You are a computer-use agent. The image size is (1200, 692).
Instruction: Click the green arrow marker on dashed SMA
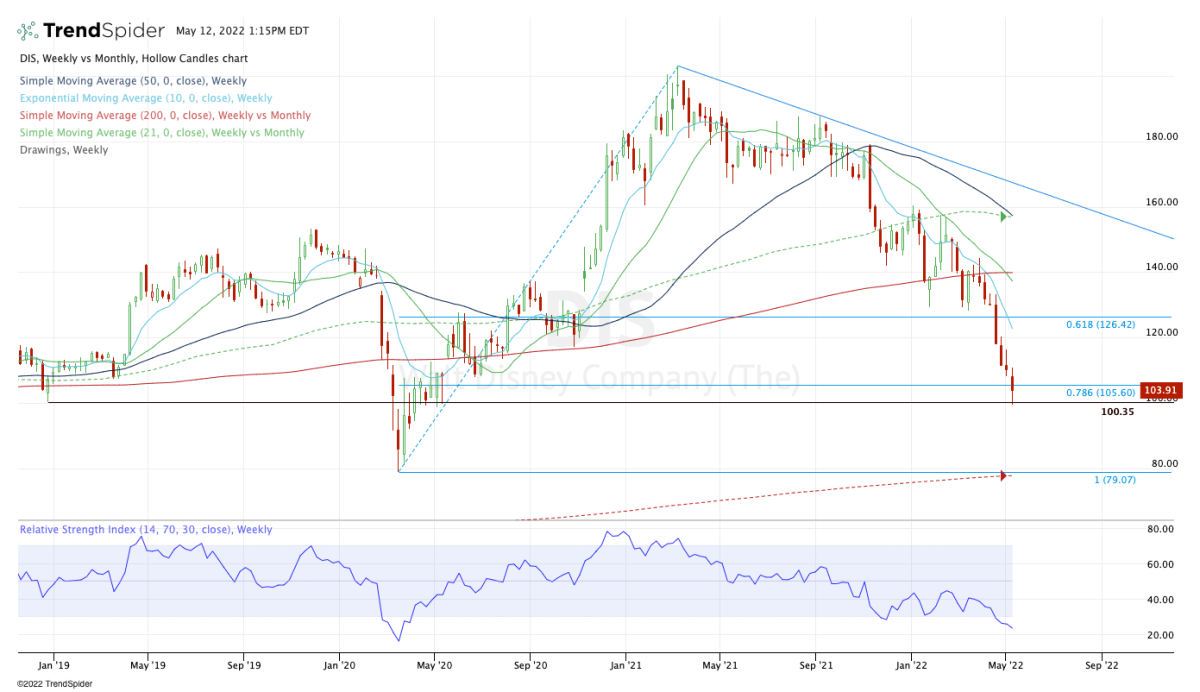1004,216
